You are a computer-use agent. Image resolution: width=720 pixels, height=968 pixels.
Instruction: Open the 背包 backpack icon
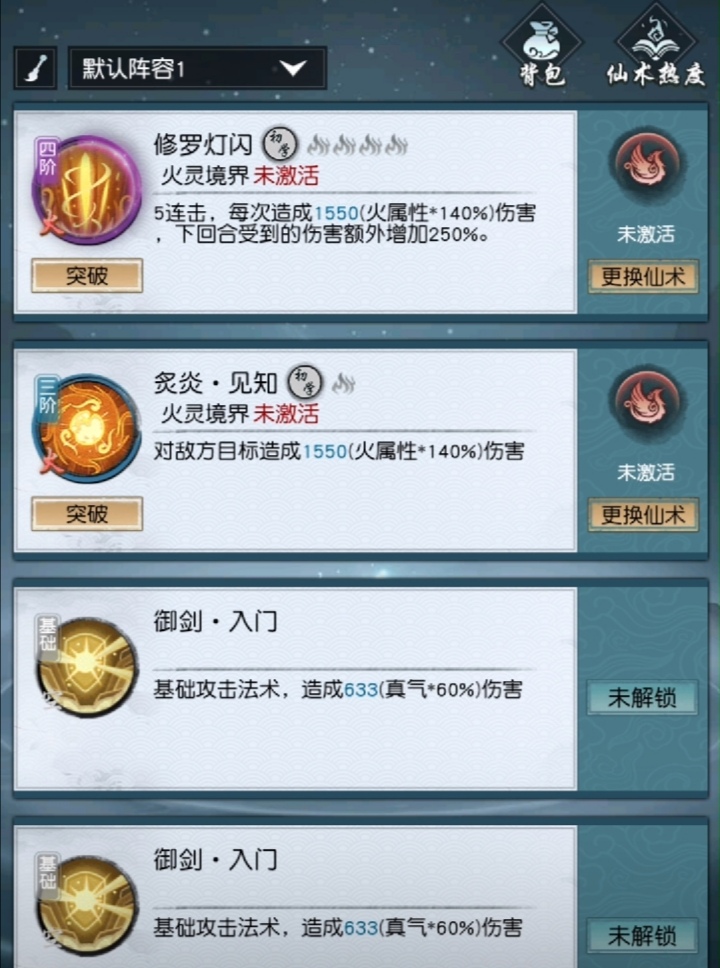(542, 46)
